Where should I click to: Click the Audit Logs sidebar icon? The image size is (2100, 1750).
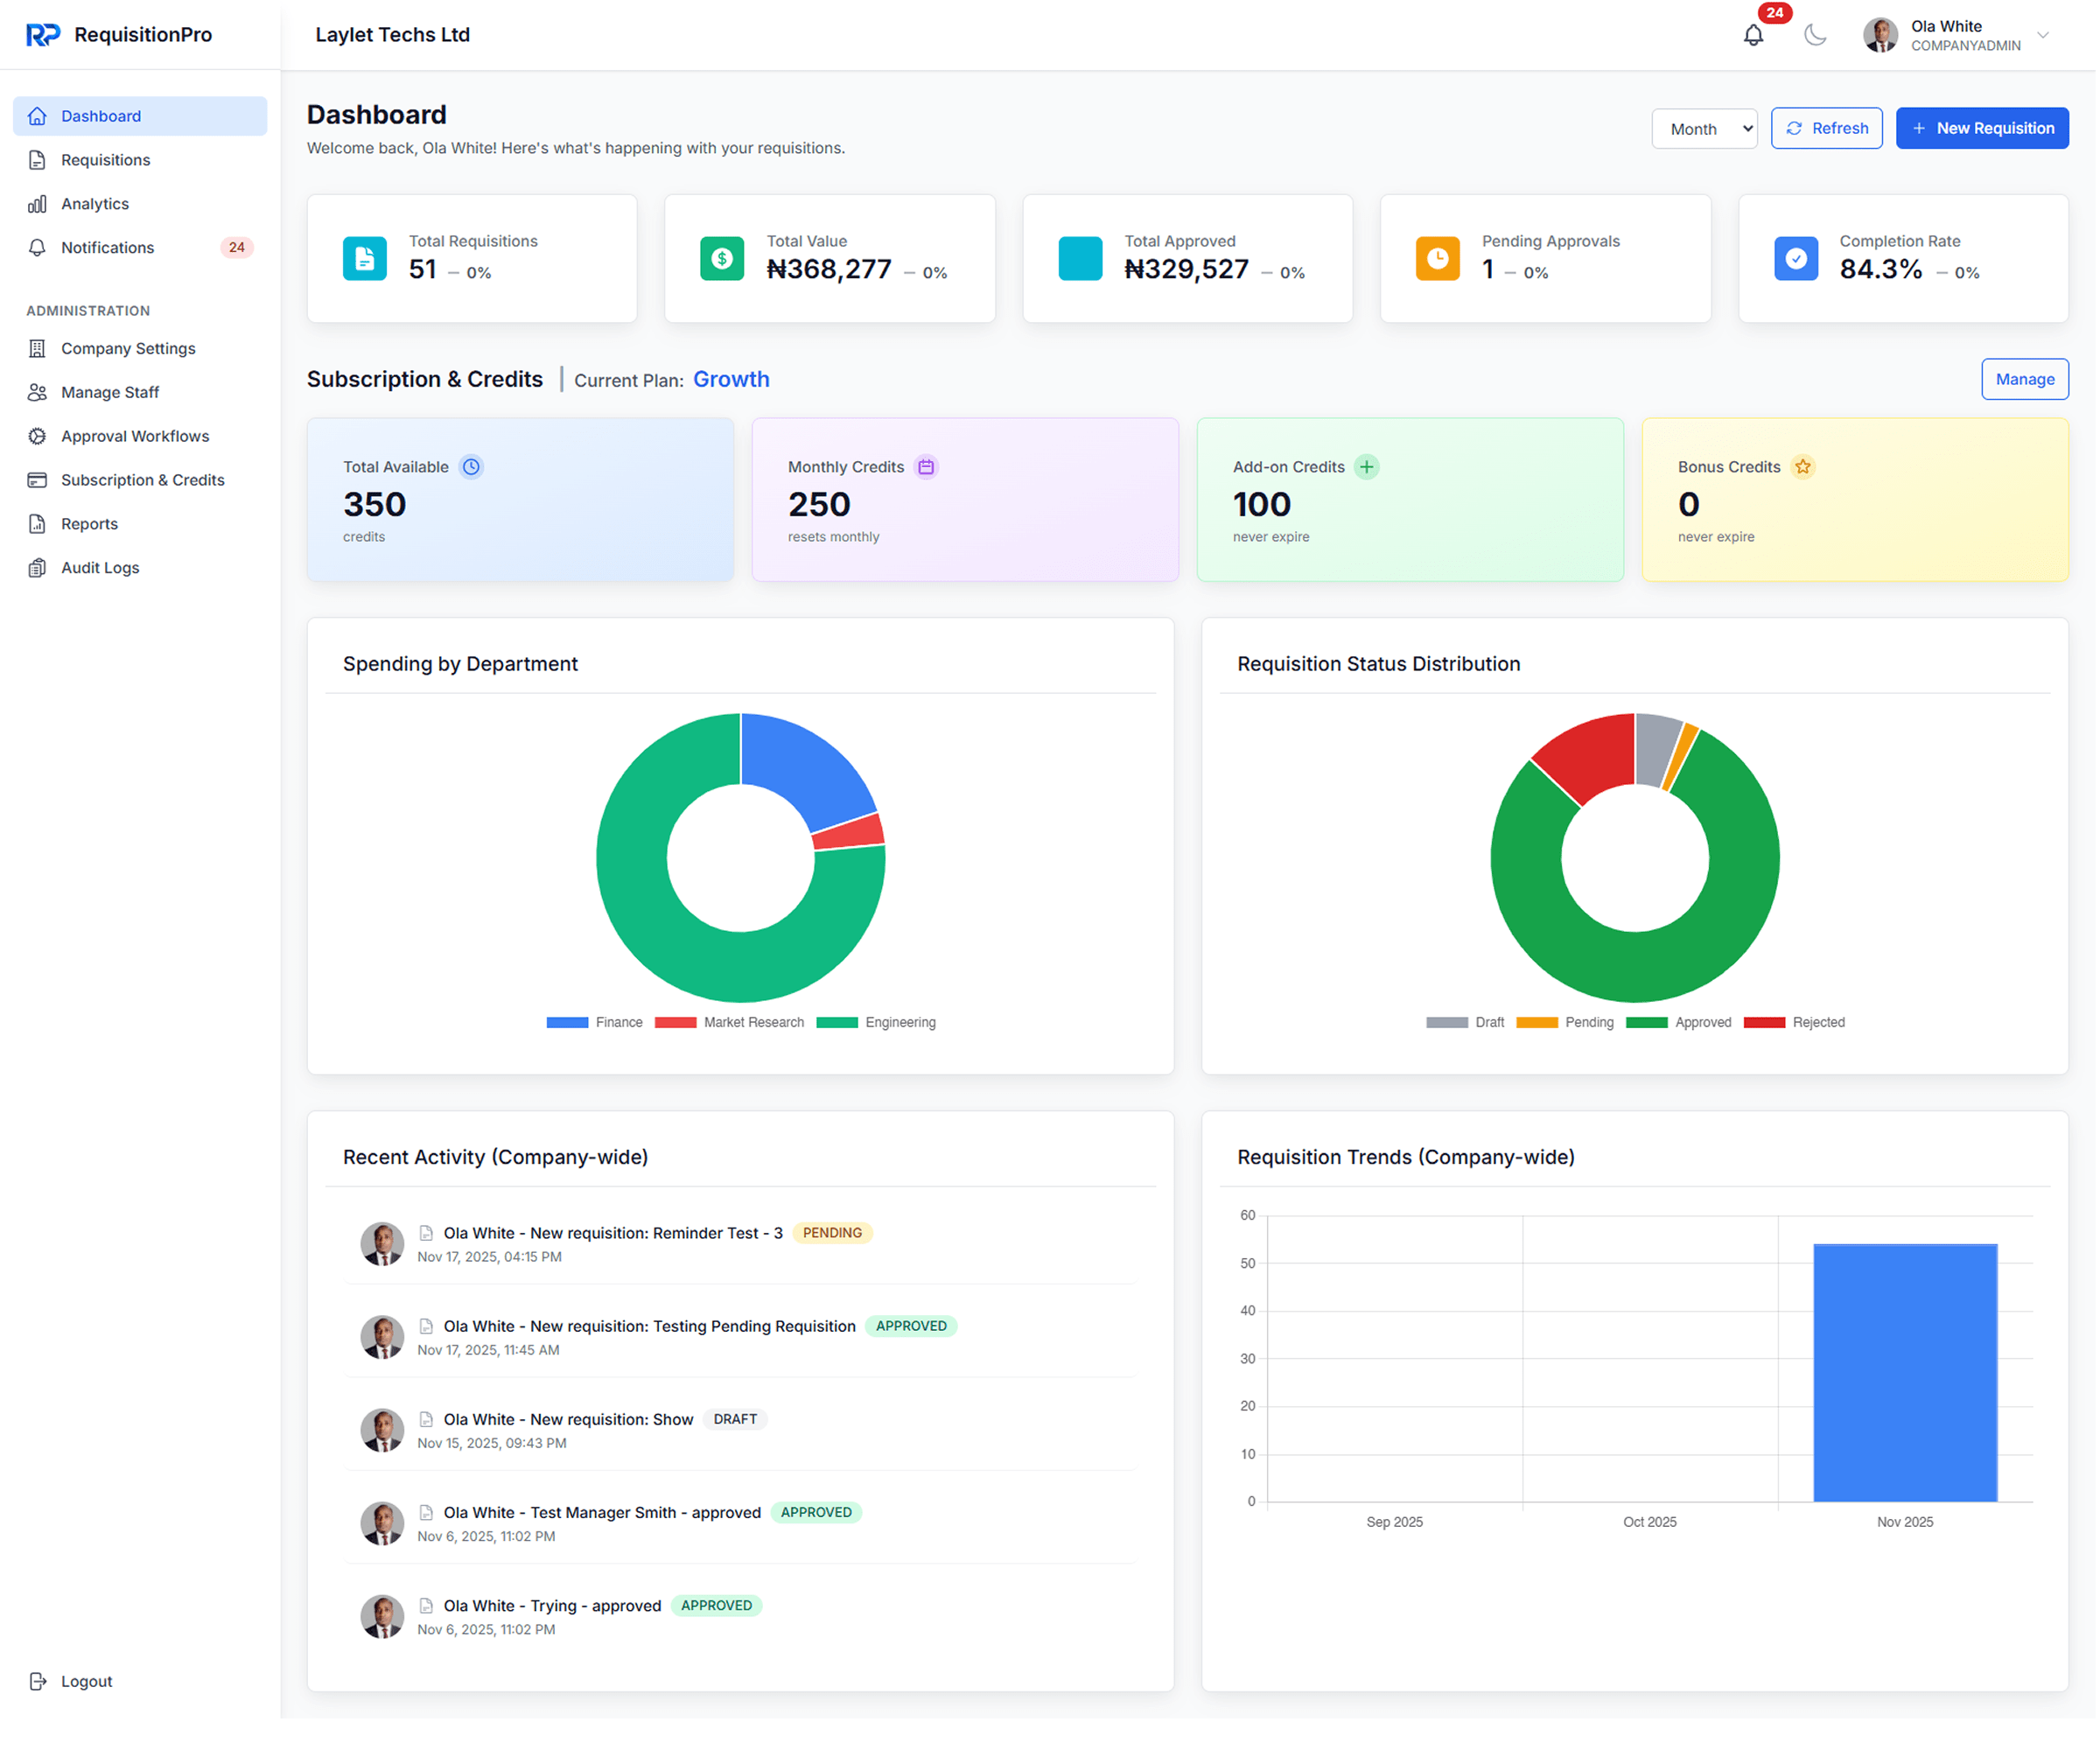coord(37,567)
